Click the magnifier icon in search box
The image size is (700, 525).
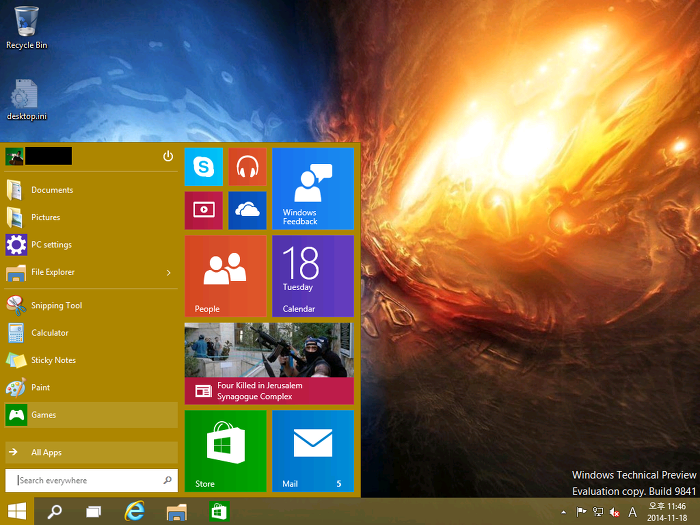tap(167, 480)
